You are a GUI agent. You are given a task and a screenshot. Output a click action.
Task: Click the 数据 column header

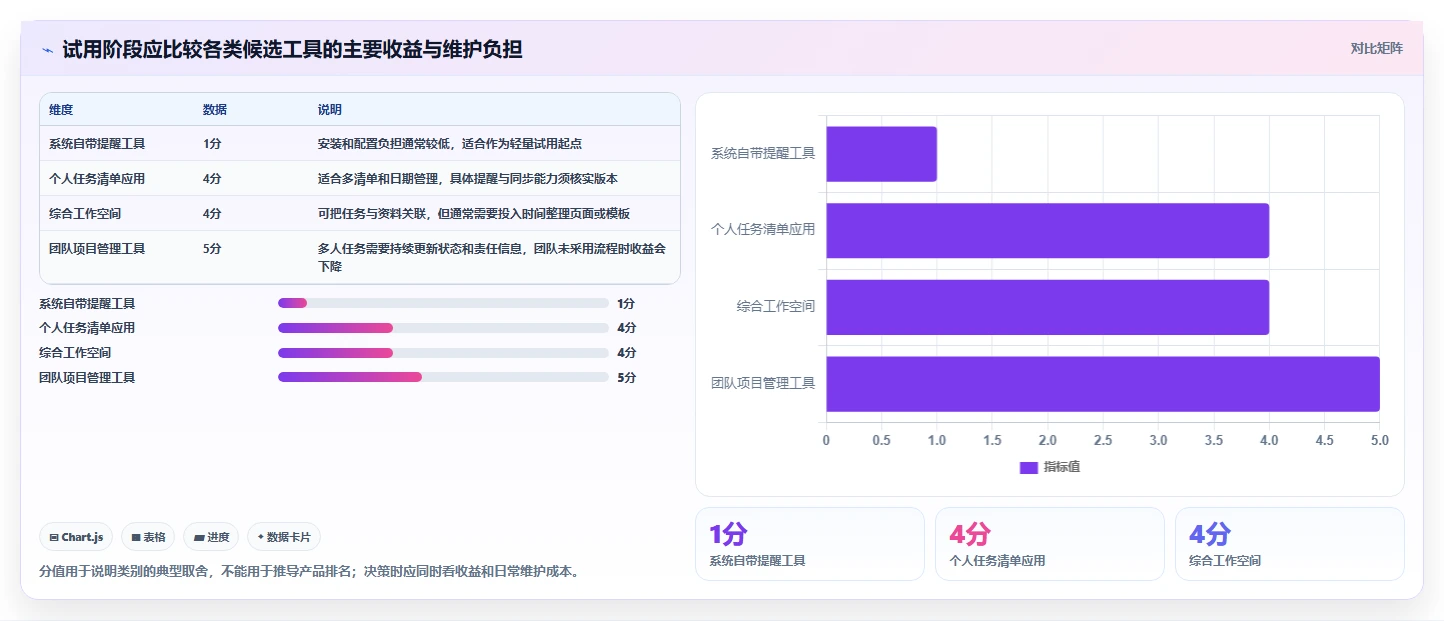pyautogui.click(x=215, y=110)
